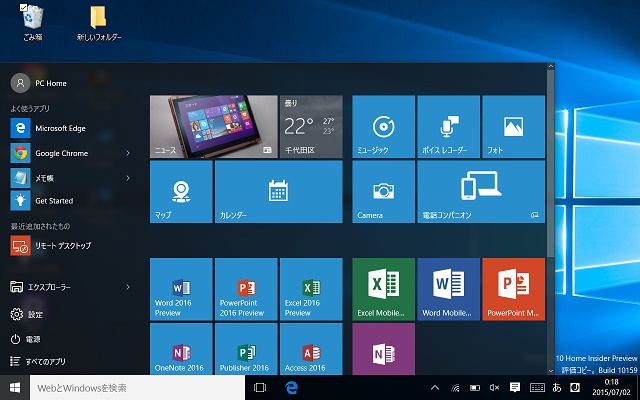The image size is (640, 400).
Task: Launch Excel 2016 Preview tile
Action: pos(311,289)
